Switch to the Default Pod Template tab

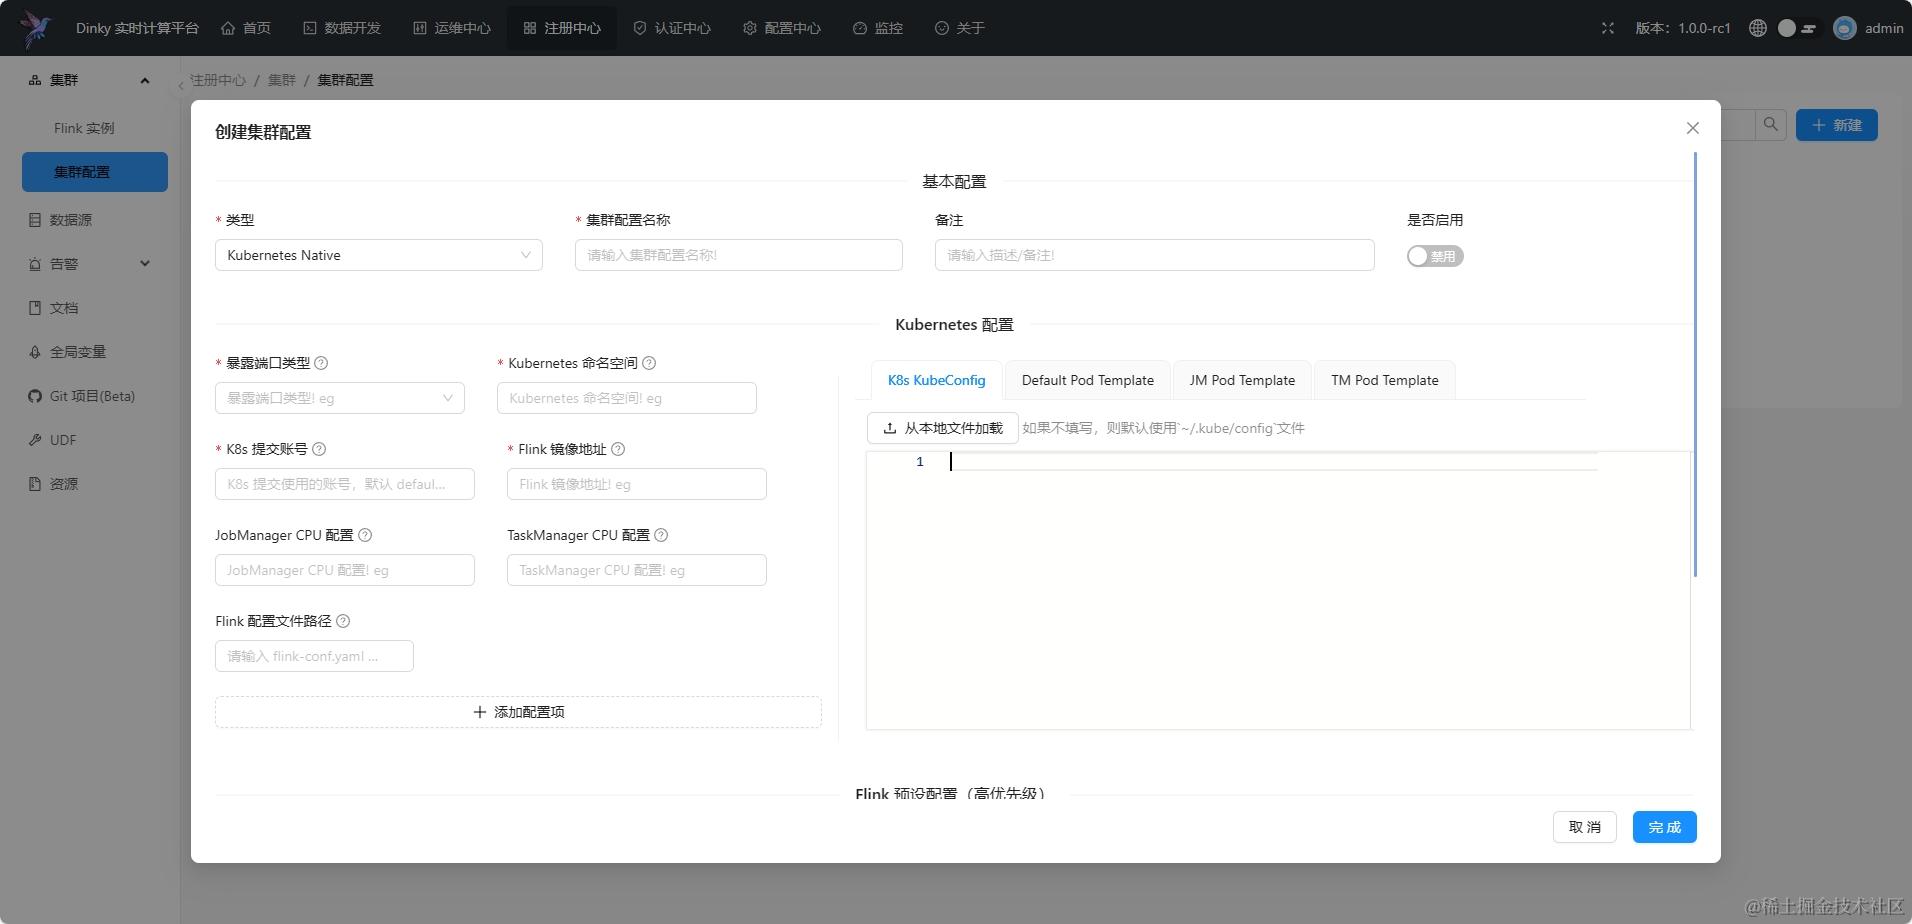pos(1086,380)
